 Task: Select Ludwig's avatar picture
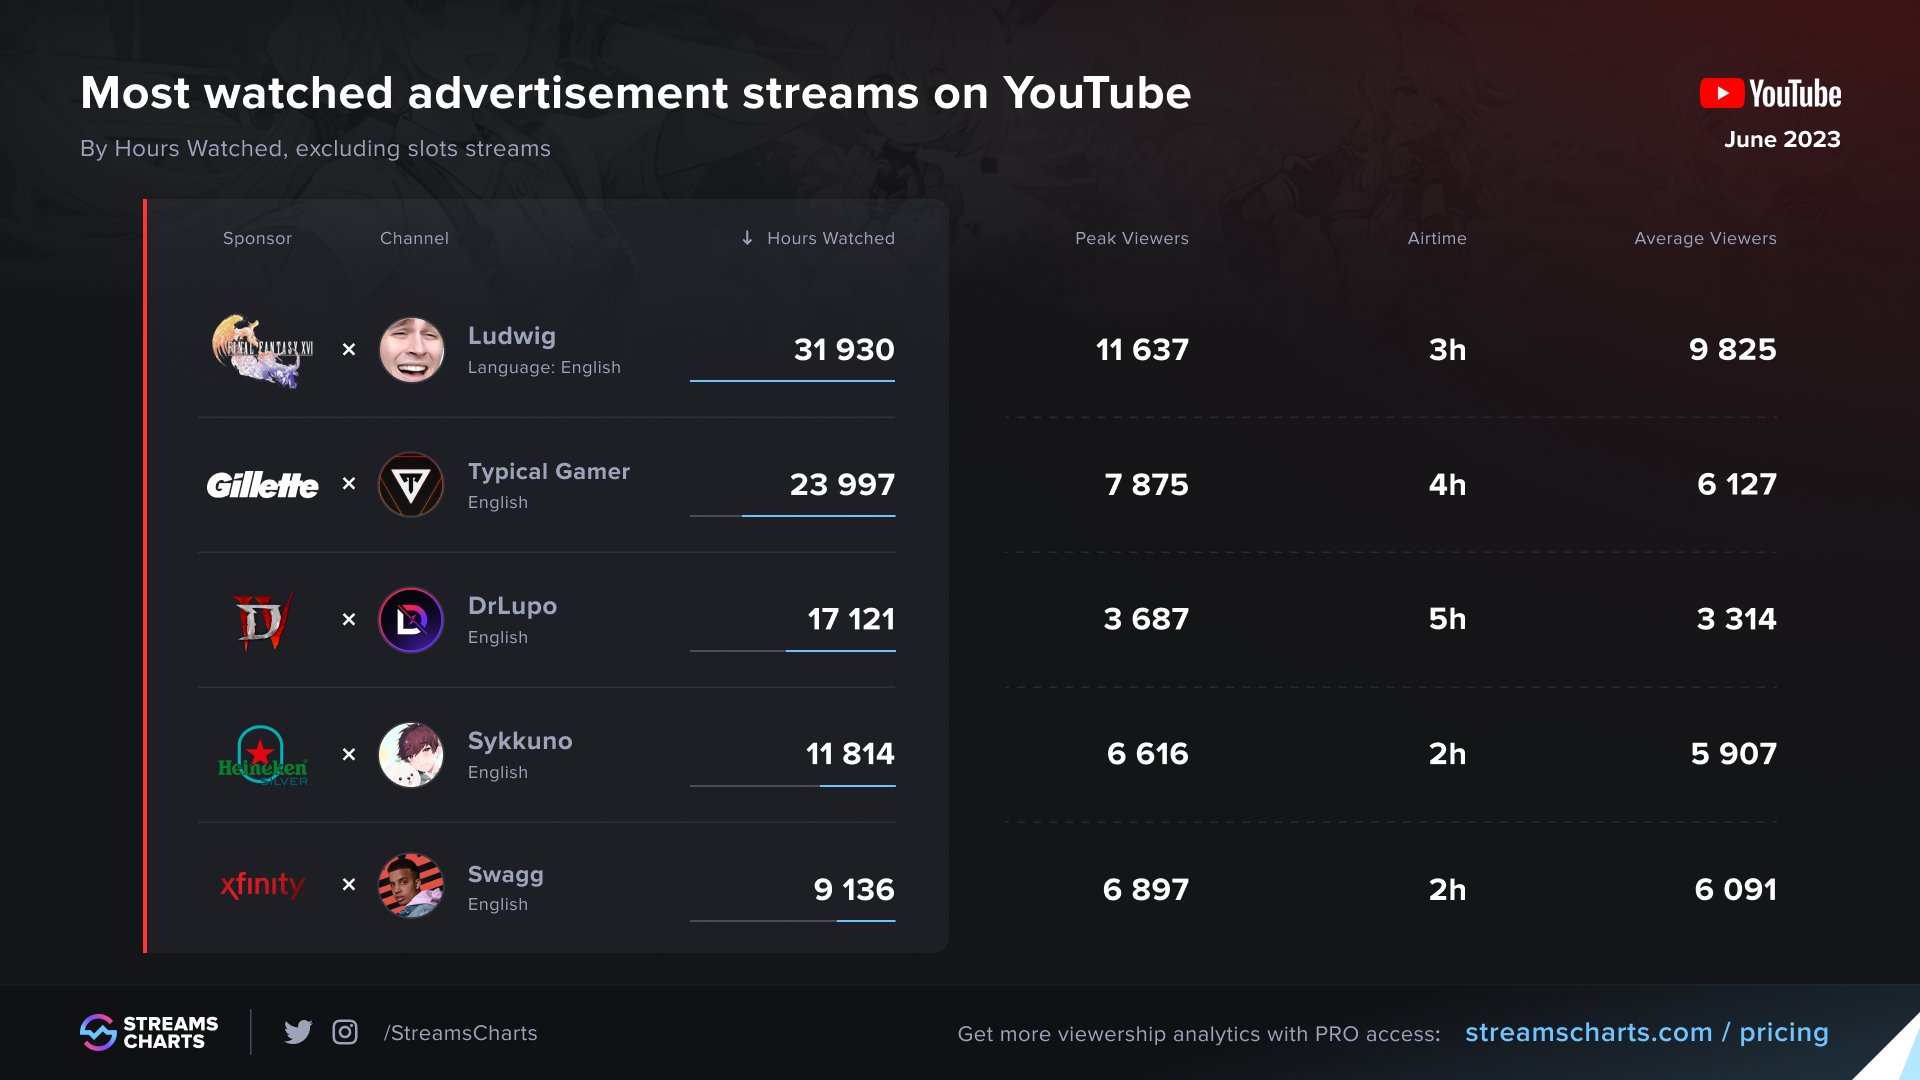pos(412,349)
